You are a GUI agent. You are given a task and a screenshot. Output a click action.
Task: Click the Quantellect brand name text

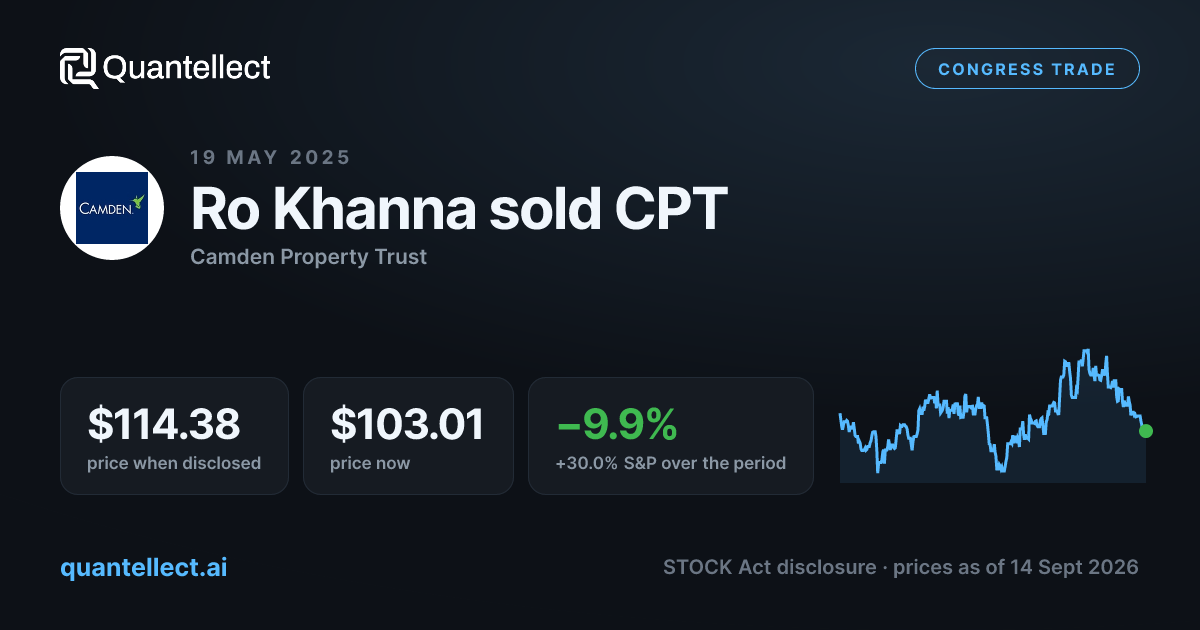(x=187, y=68)
